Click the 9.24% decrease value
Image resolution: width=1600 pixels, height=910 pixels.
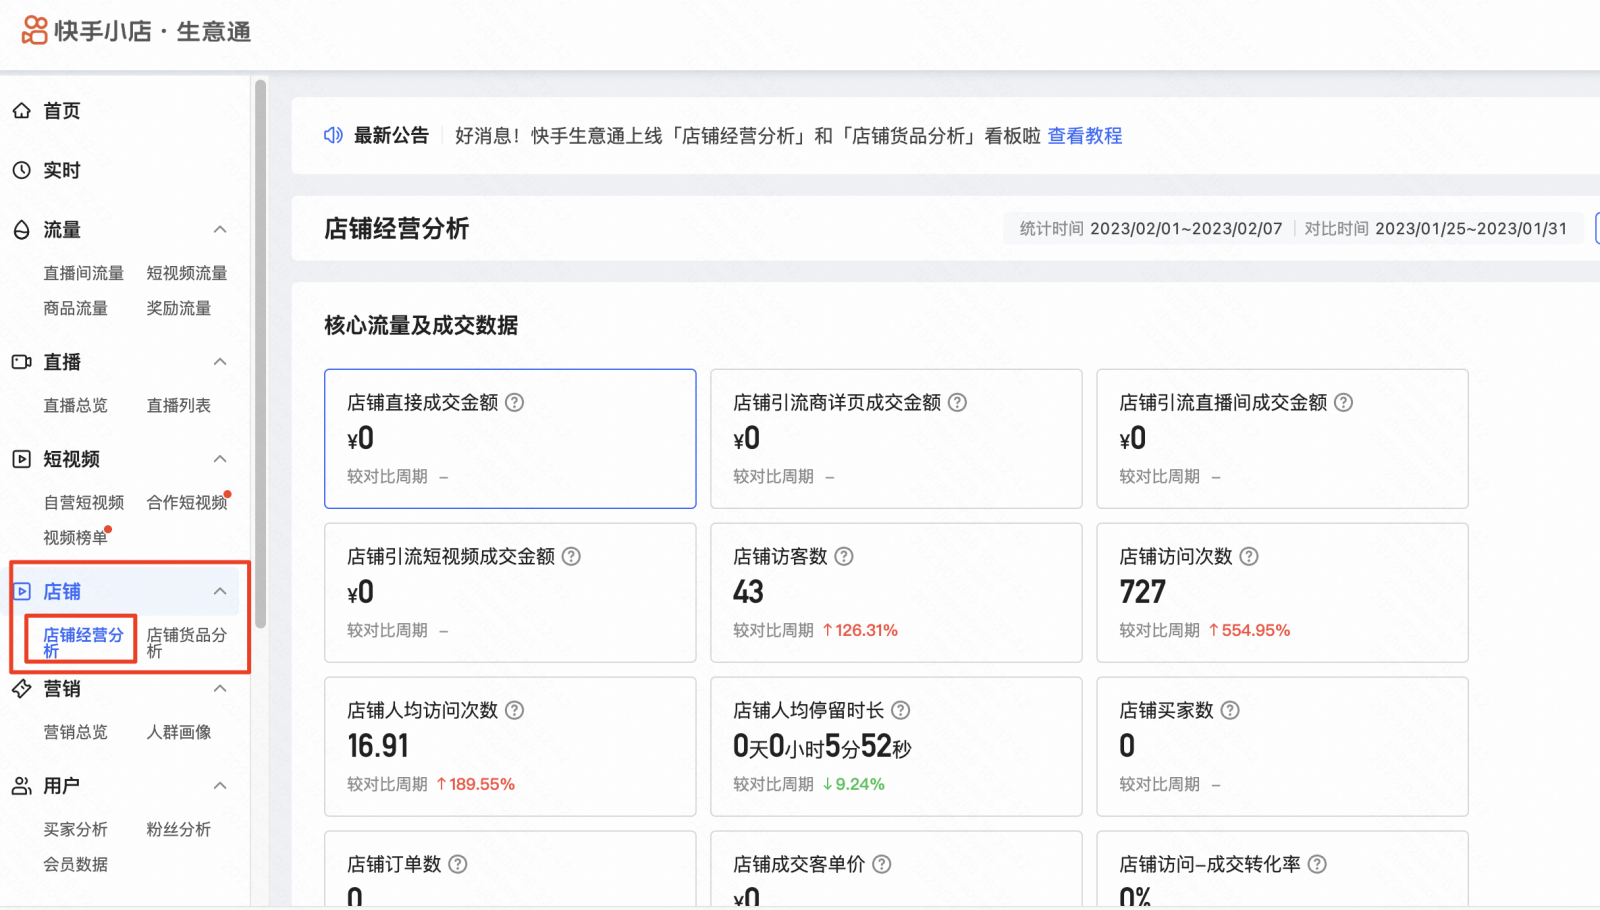point(853,784)
